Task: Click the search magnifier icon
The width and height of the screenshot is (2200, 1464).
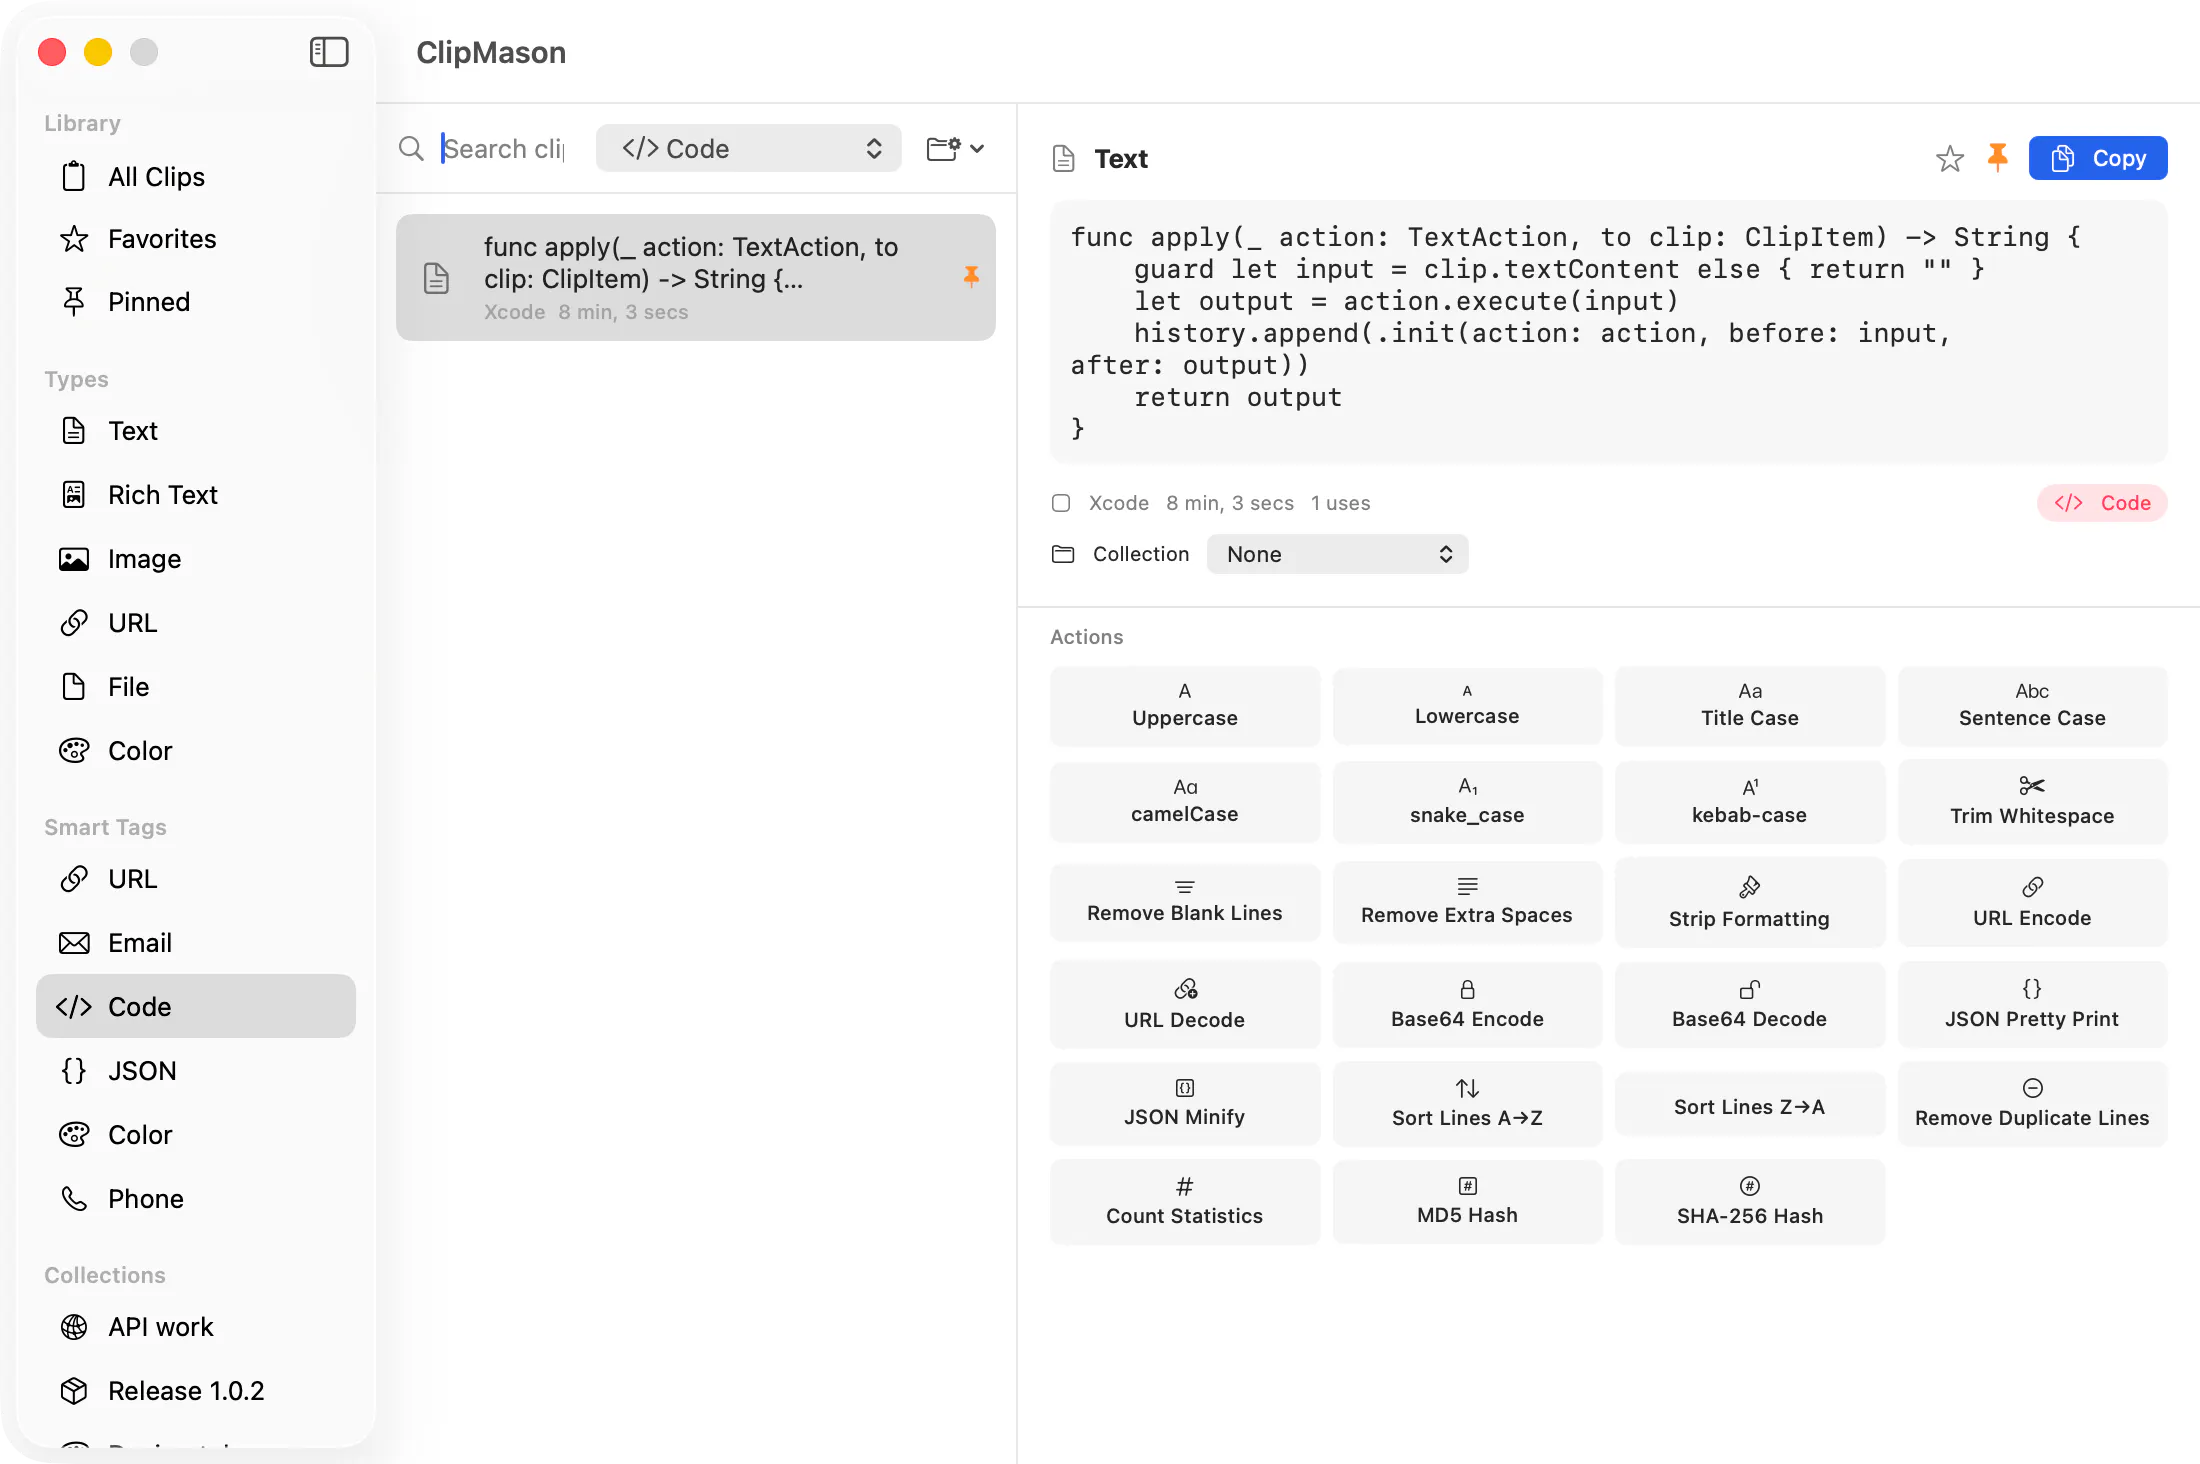Action: 411,149
